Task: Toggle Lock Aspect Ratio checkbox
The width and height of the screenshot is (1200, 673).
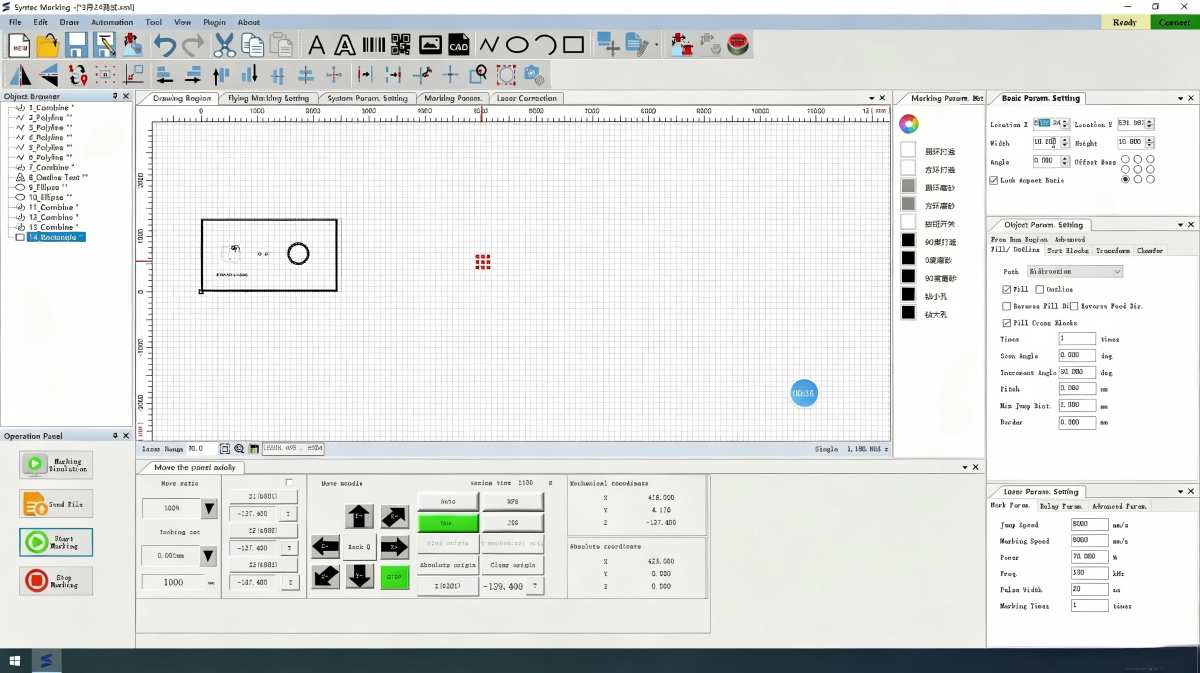Action: 994,181
